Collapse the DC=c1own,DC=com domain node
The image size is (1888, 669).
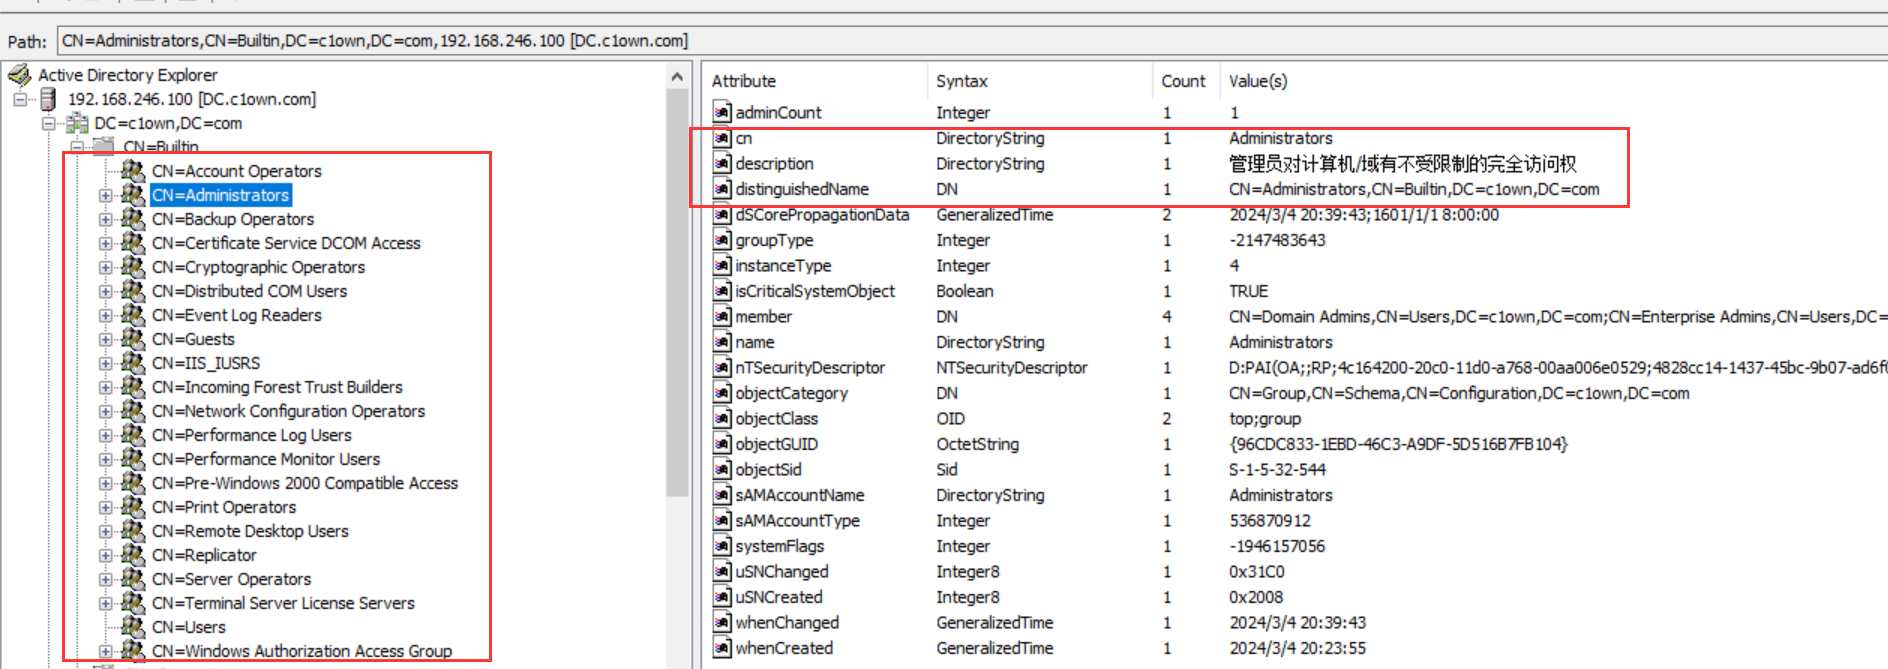tap(48, 123)
